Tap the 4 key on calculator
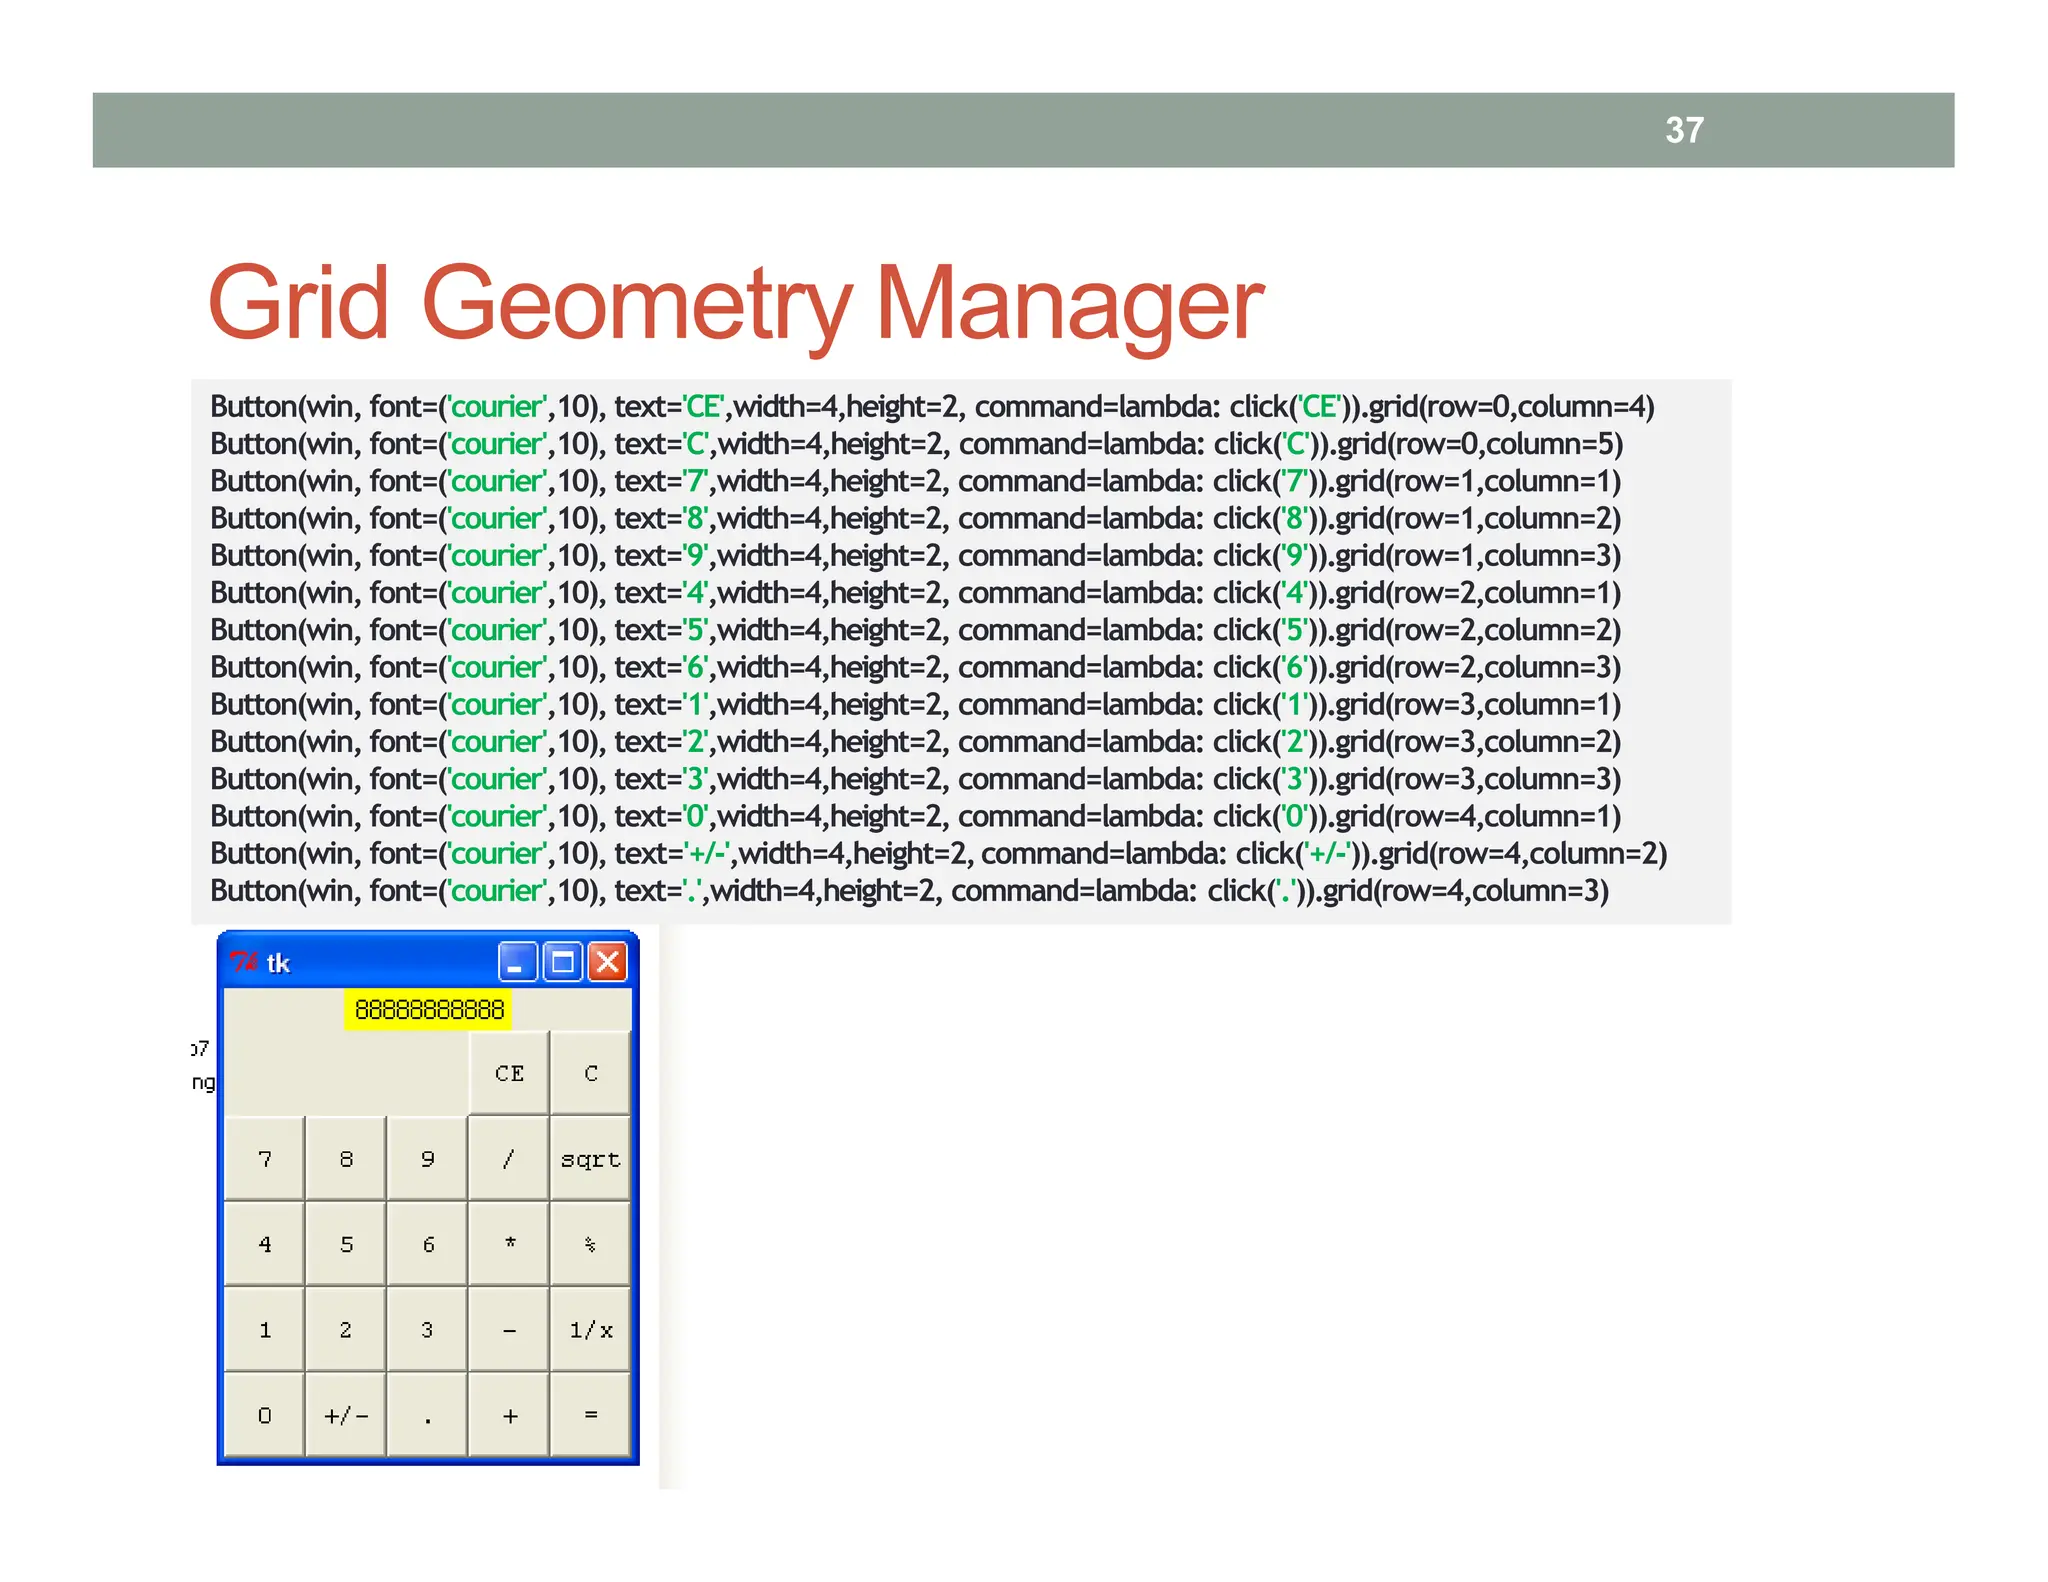 pyautogui.click(x=265, y=1244)
